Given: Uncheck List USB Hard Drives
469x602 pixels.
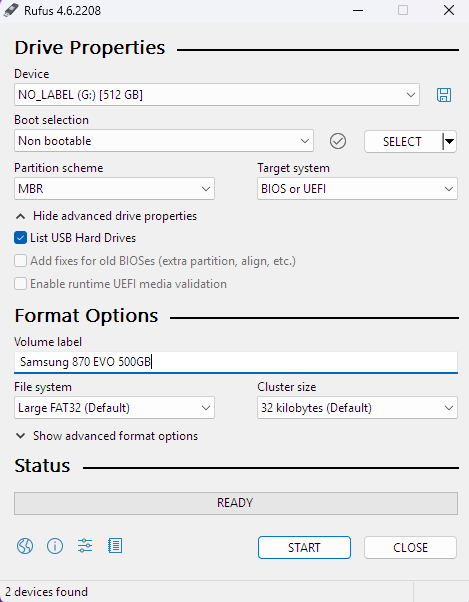Looking at the screenshot, I should (x=20, y=238).
